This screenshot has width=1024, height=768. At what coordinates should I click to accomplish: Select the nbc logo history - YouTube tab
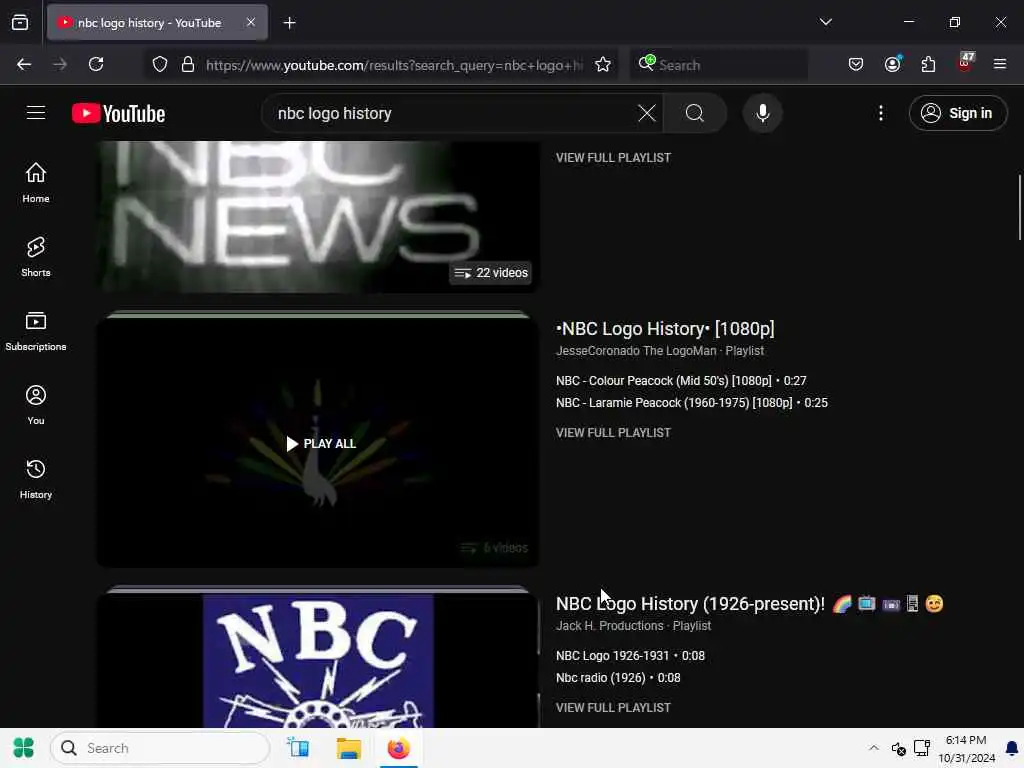pos(157,22)
